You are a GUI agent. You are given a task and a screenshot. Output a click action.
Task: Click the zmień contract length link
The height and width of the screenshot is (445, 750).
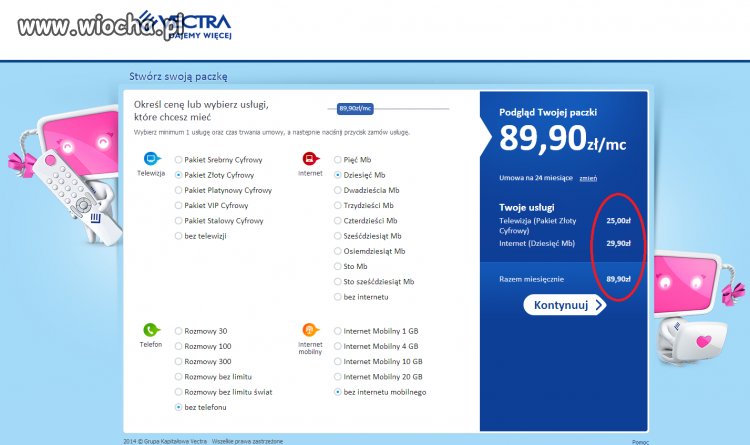point(588,178)
